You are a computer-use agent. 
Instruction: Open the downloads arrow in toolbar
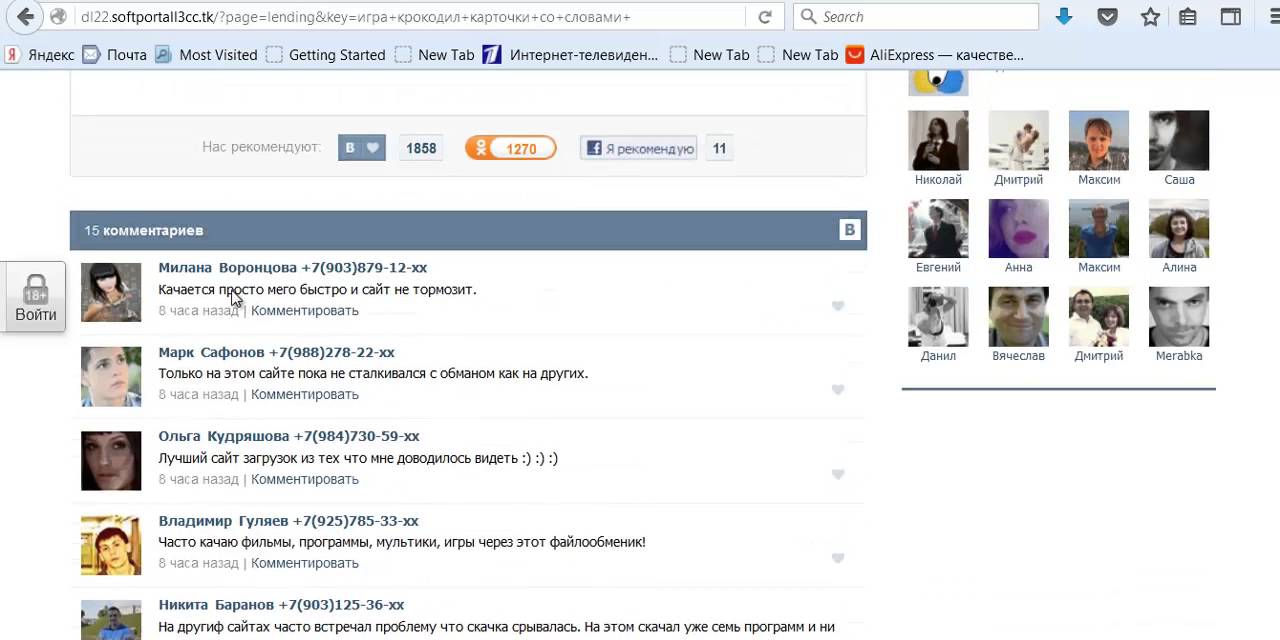coord(1064,17)
